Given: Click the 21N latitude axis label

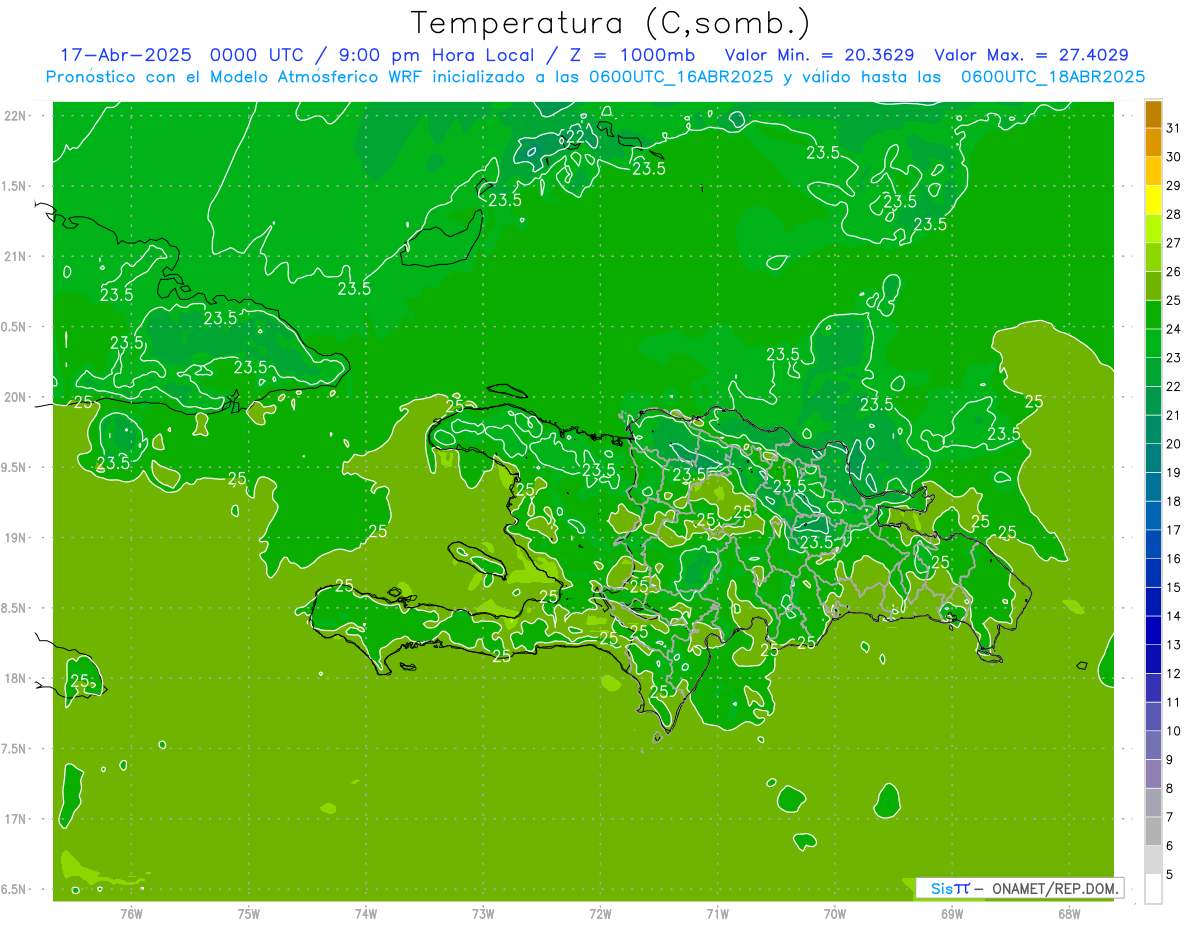Looking at the screenshot, I should [15, 256].
